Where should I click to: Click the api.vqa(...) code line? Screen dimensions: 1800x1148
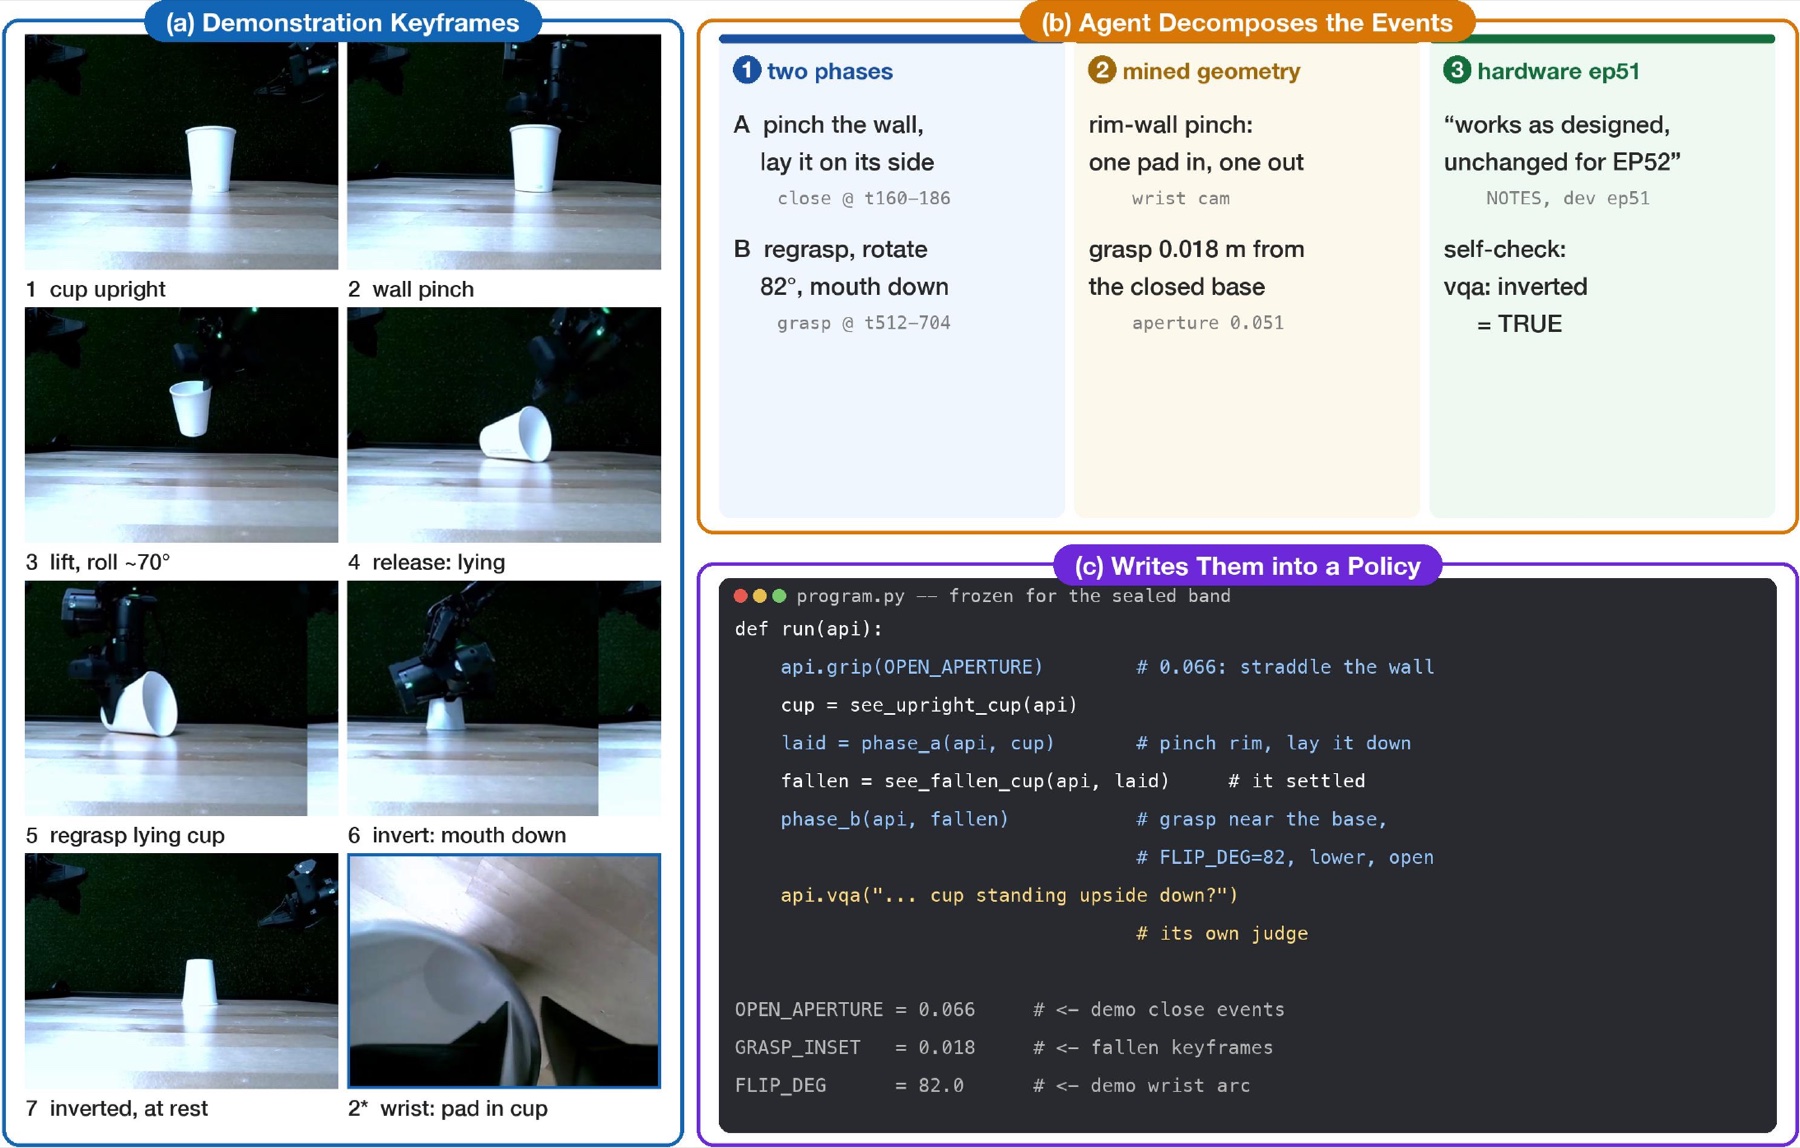[1009, 895]
